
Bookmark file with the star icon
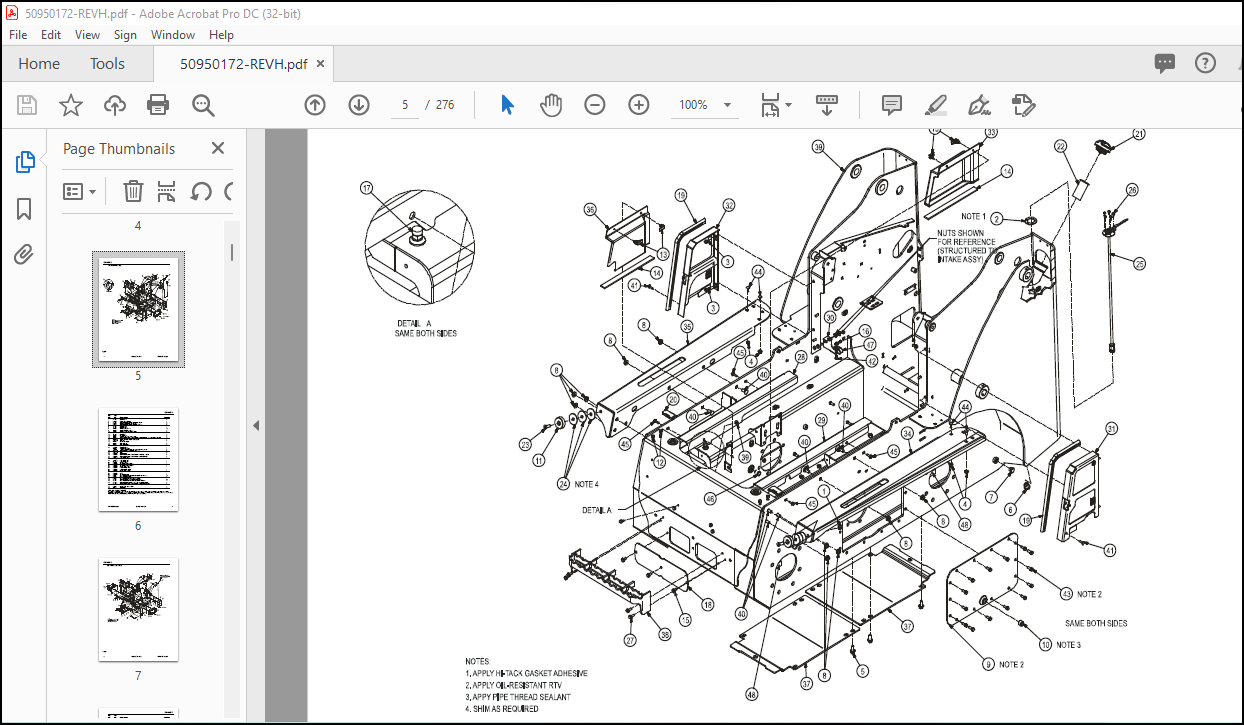click(x=71, y=105)
